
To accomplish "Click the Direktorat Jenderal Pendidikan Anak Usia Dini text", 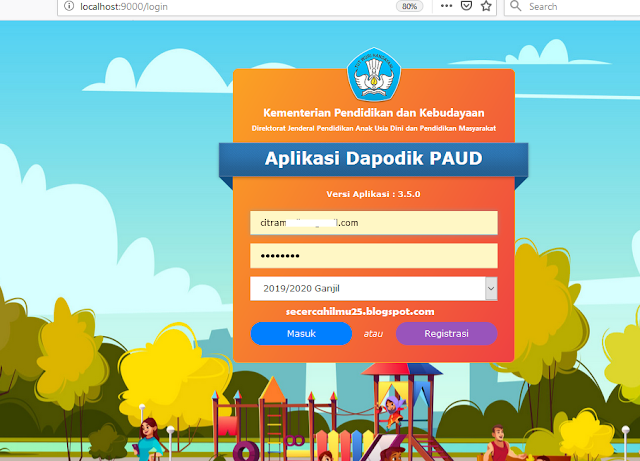I will click(x=374, y=128).
